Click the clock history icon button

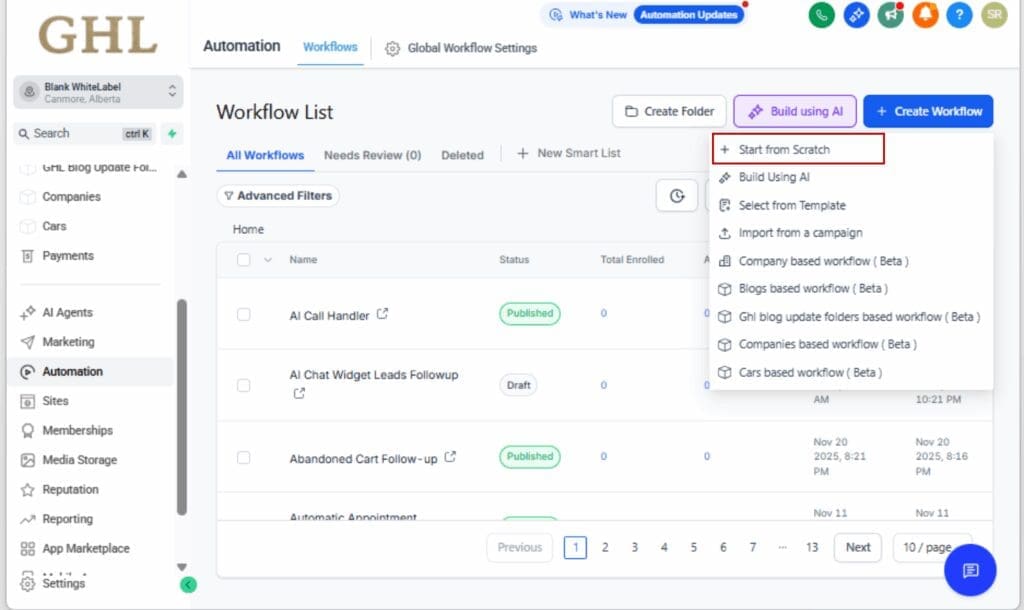coord(677,195)
